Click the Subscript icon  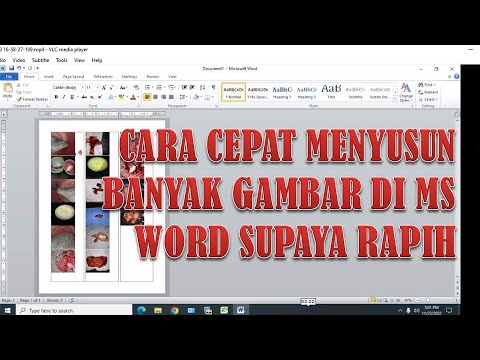92,97
